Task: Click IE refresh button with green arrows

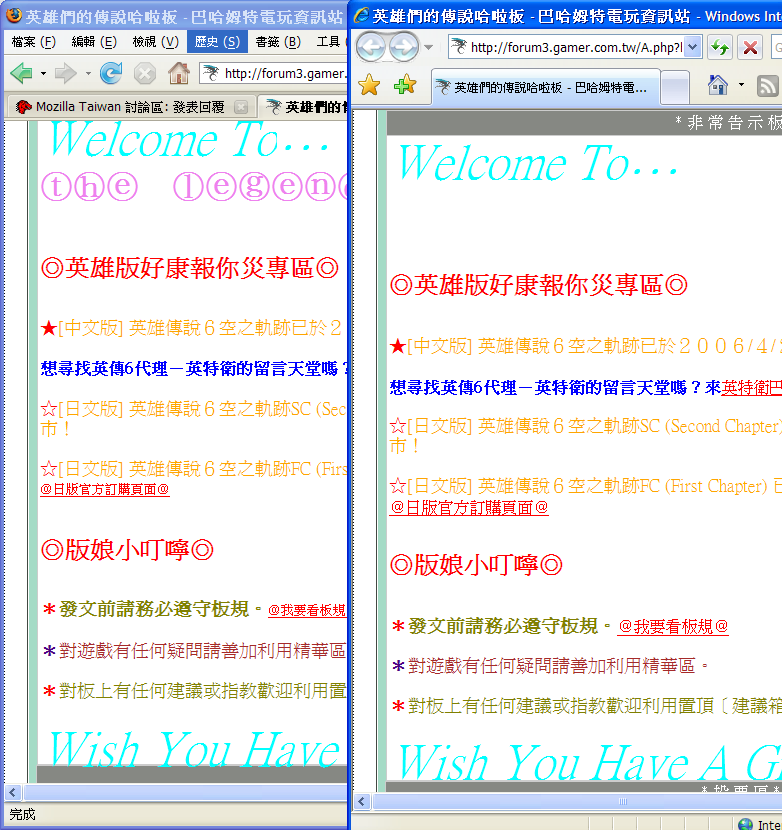Action: tap(720, 47)
